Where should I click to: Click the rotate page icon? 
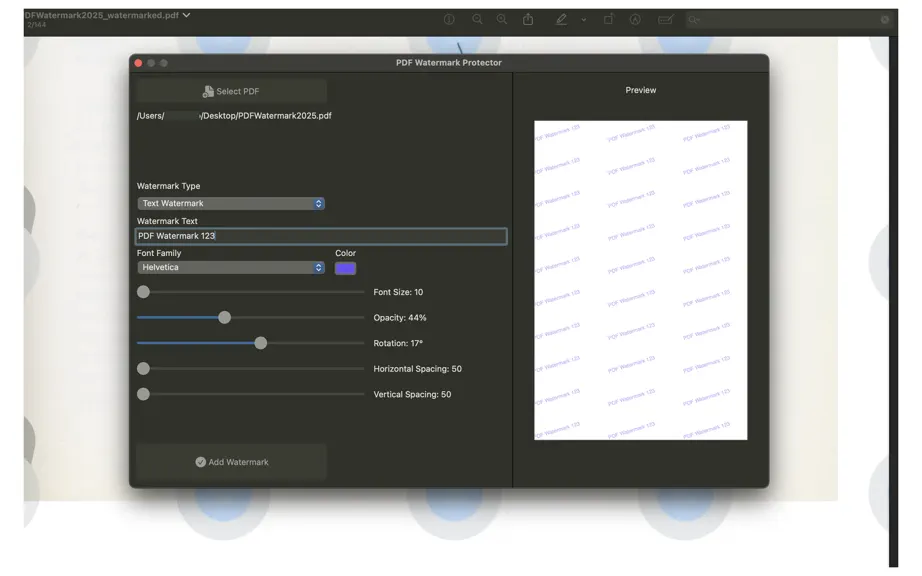(x=609, y=19)
